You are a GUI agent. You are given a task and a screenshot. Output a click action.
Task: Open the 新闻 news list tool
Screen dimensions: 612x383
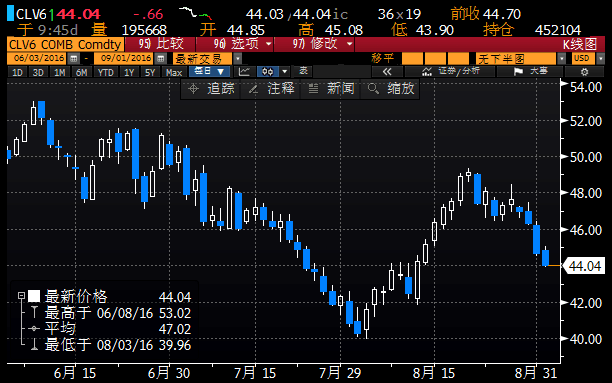pos(331,89)
